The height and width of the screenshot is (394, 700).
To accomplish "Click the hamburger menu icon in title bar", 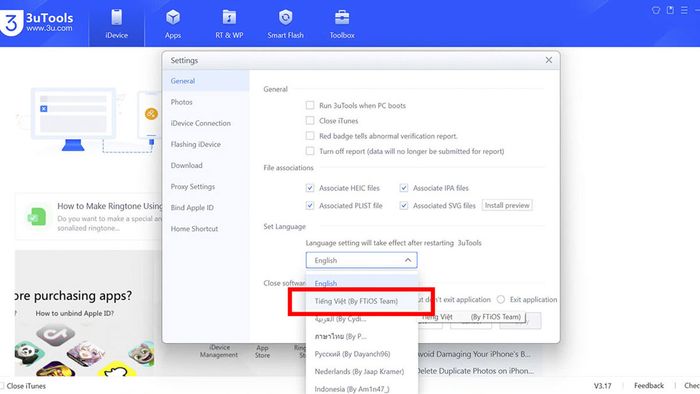I will pos(684,10).
